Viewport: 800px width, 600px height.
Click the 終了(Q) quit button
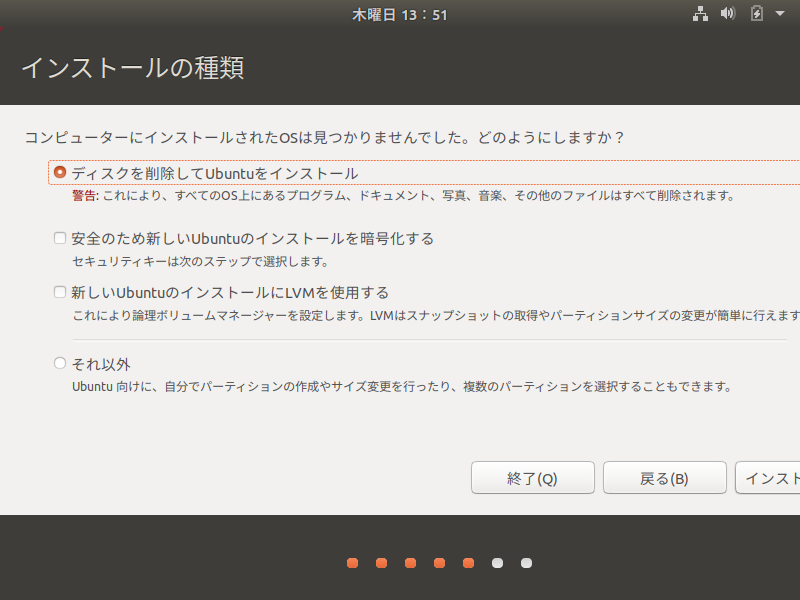click(x=533, y=478)
